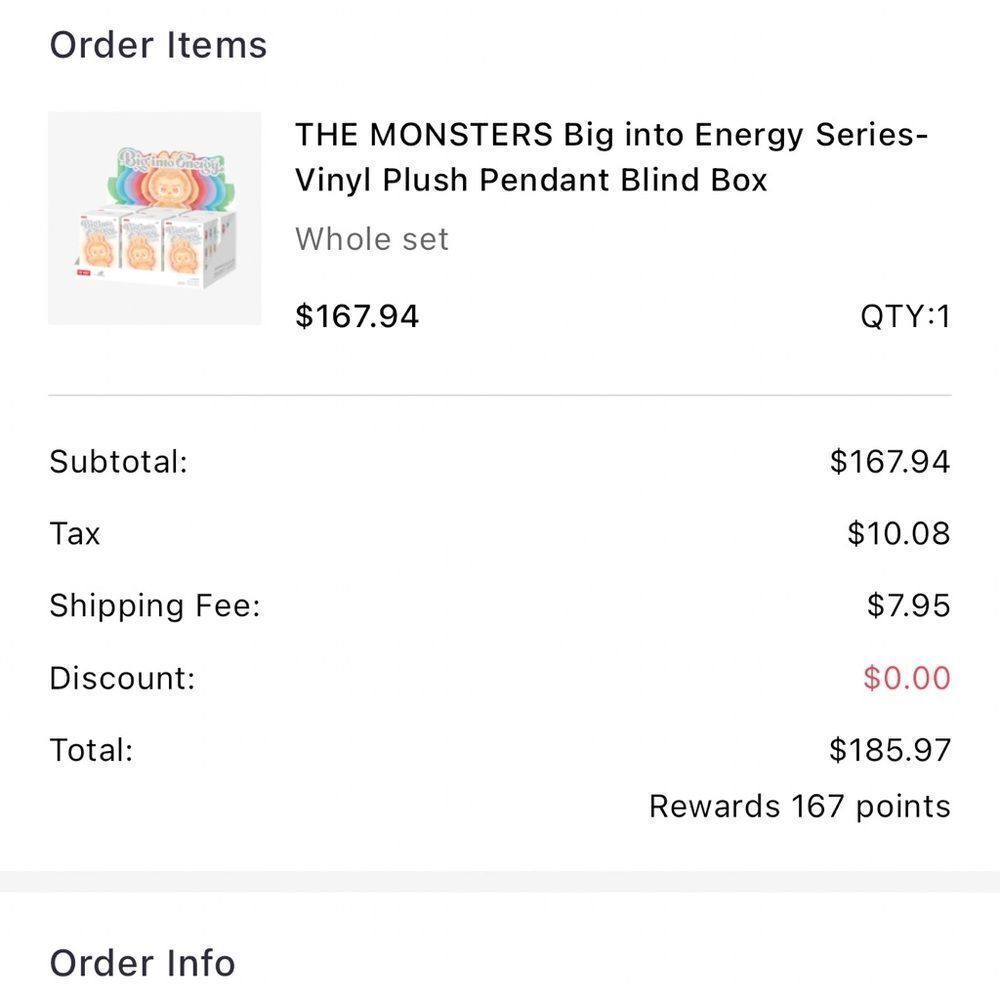Image resolution: width=1000 pixels, height=1000 pixels.
Task: Tap the Order Items heading
Action: pyautogui.click(x=158, y=45)
